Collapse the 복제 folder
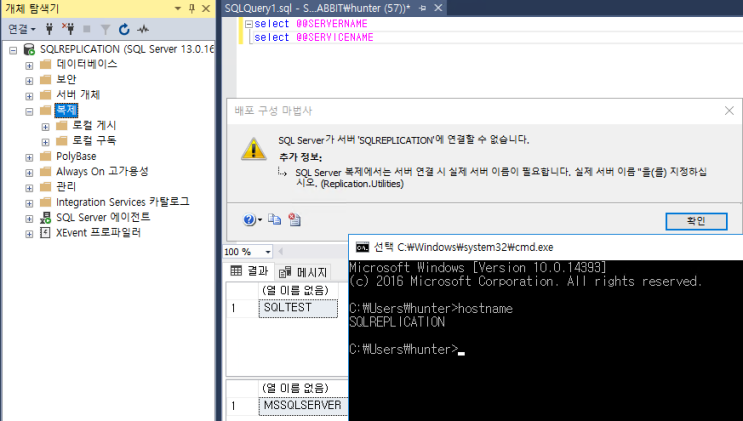This screenshot has height=421, width=743. tap(29, 111)
